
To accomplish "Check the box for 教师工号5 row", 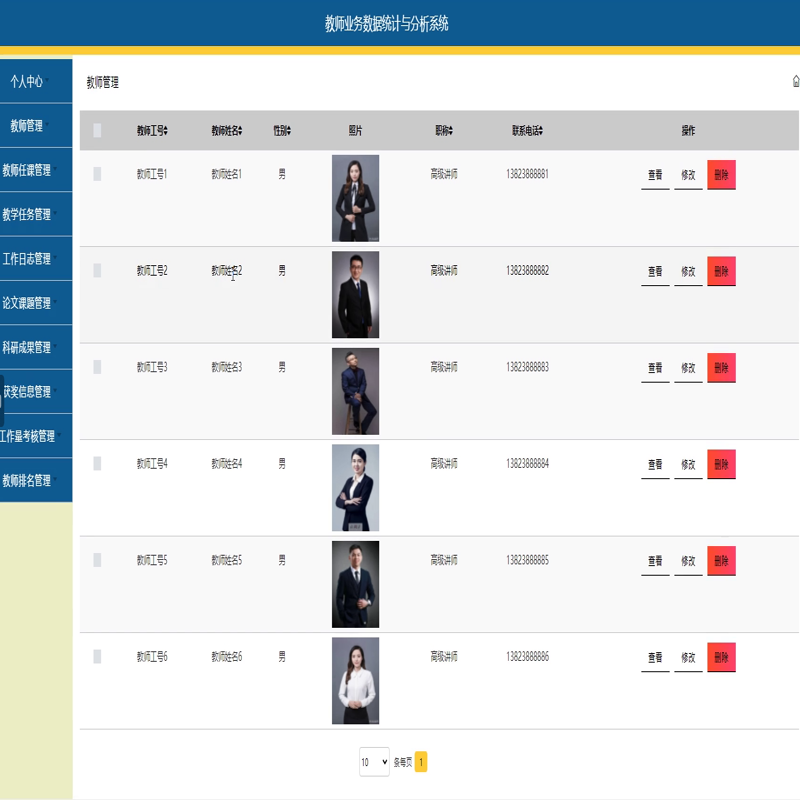I will (97, 560).
